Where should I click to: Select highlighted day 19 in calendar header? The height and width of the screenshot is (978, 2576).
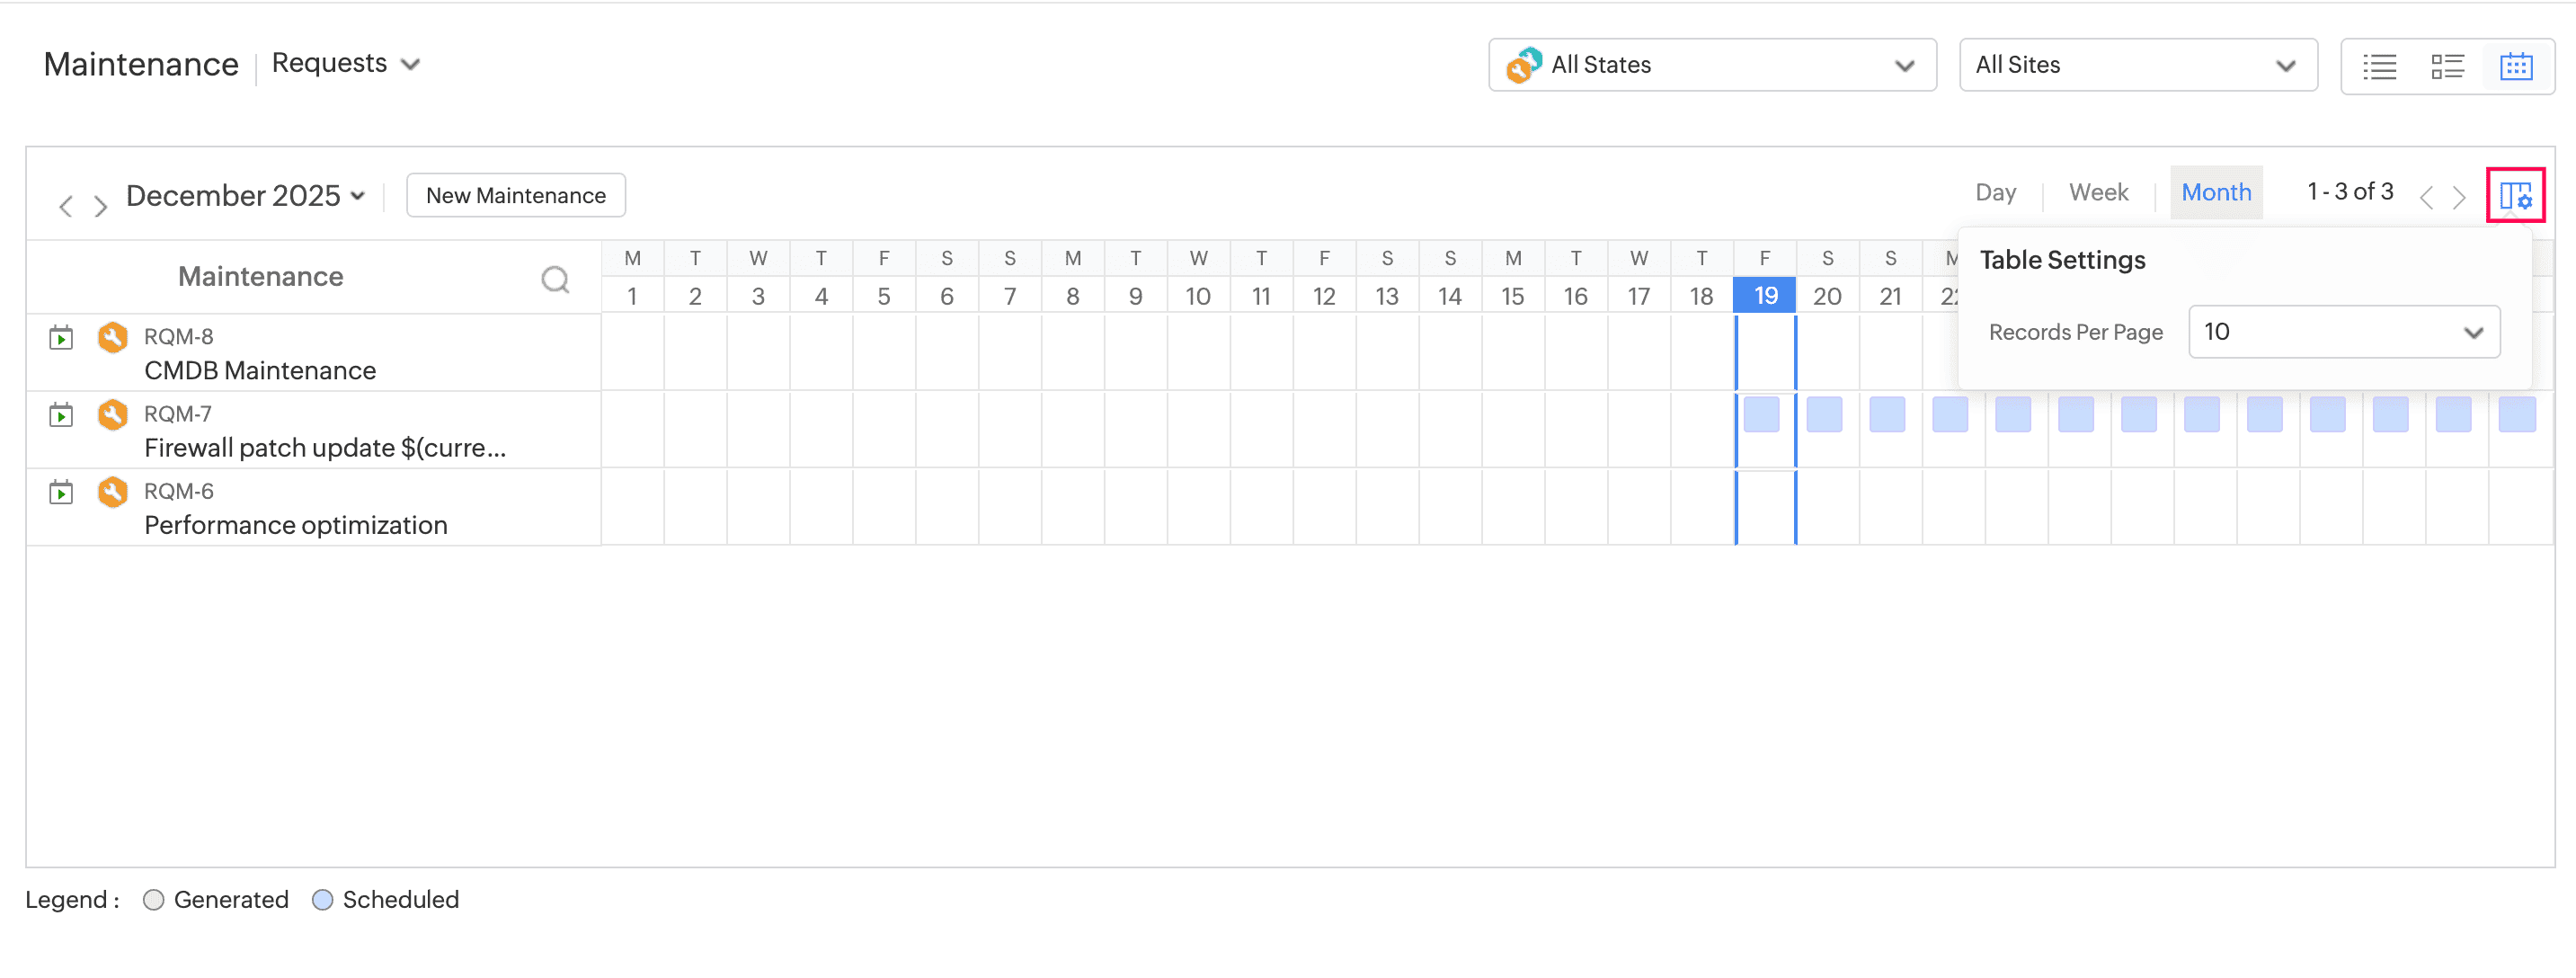point(1765,296)
